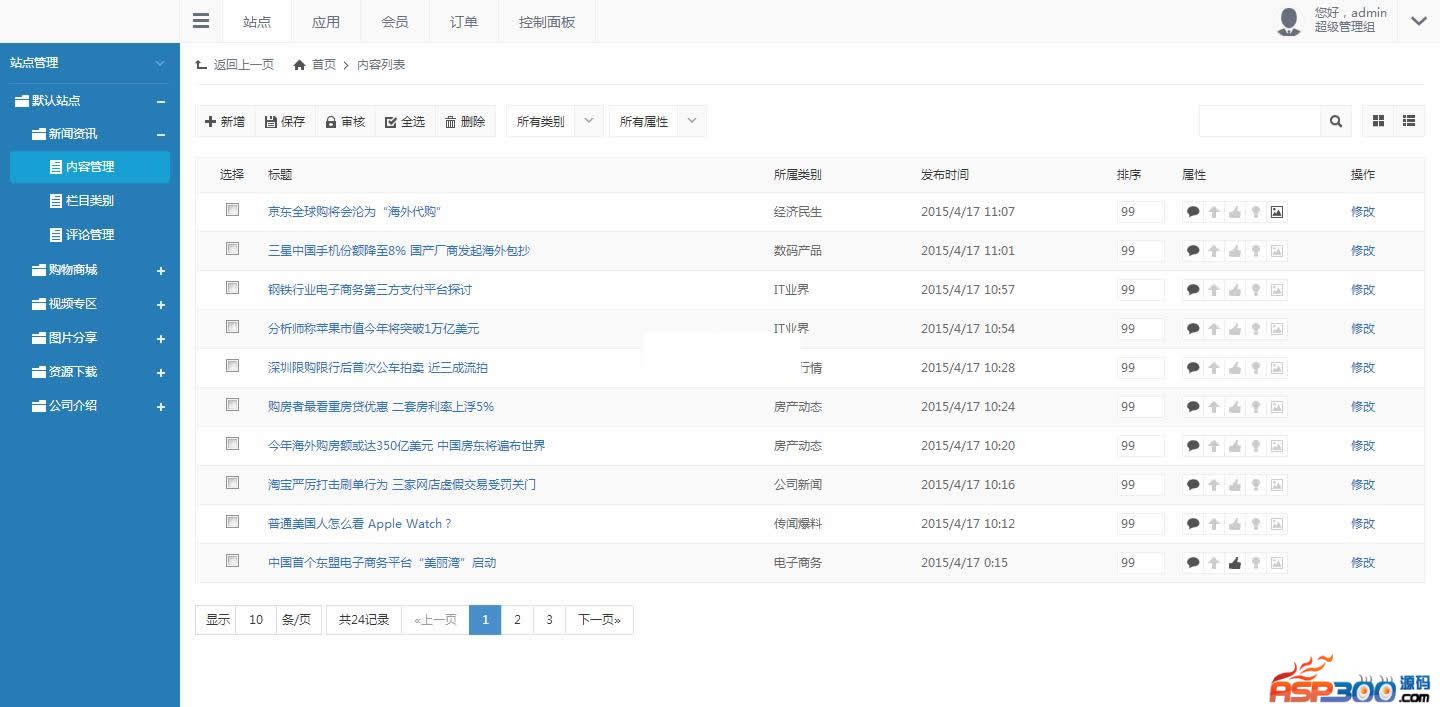The height and width of the screenshot is (707, 1440).
Task: Tick checkbox for 普通美国人怎么看 Apple Watch
Action: (x=233, y=522)
